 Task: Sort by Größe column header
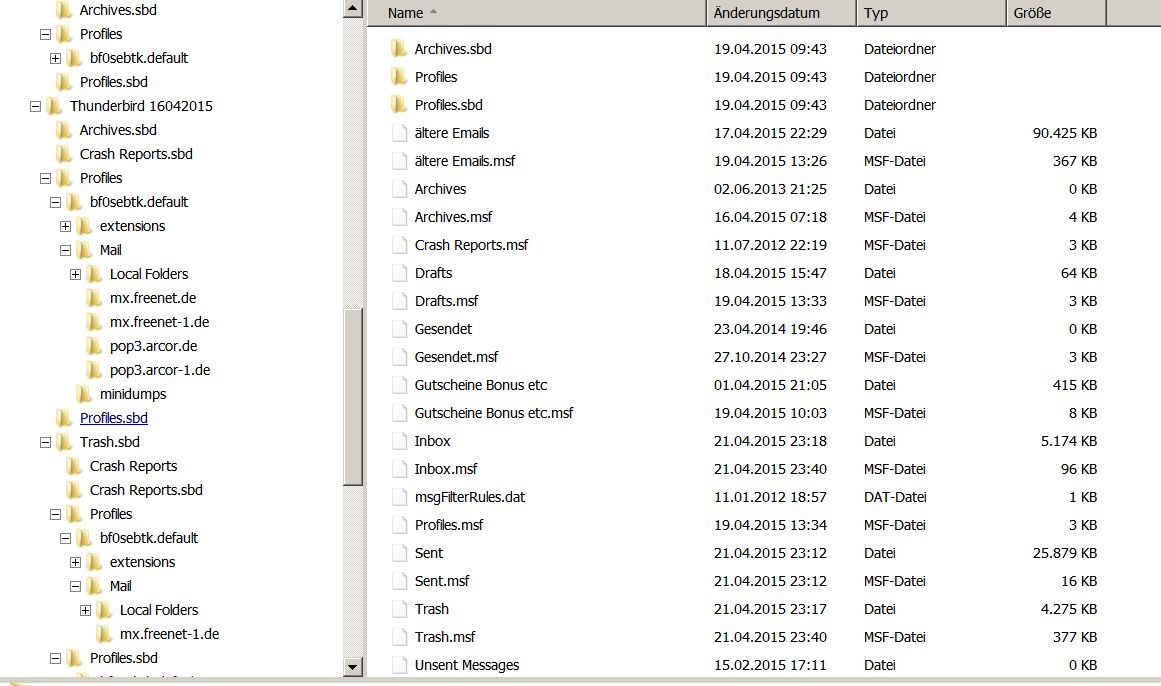[x=1056, y=13]
